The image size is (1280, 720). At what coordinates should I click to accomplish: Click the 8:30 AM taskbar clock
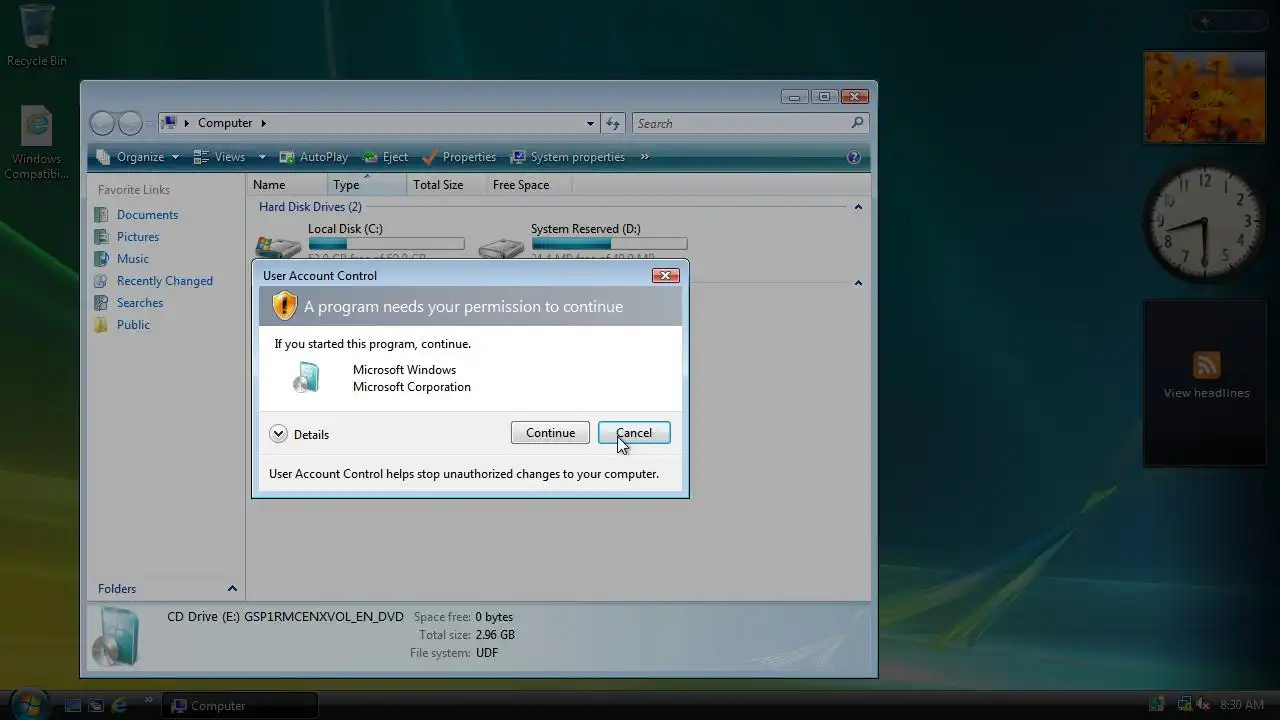tap(1242, 705)
